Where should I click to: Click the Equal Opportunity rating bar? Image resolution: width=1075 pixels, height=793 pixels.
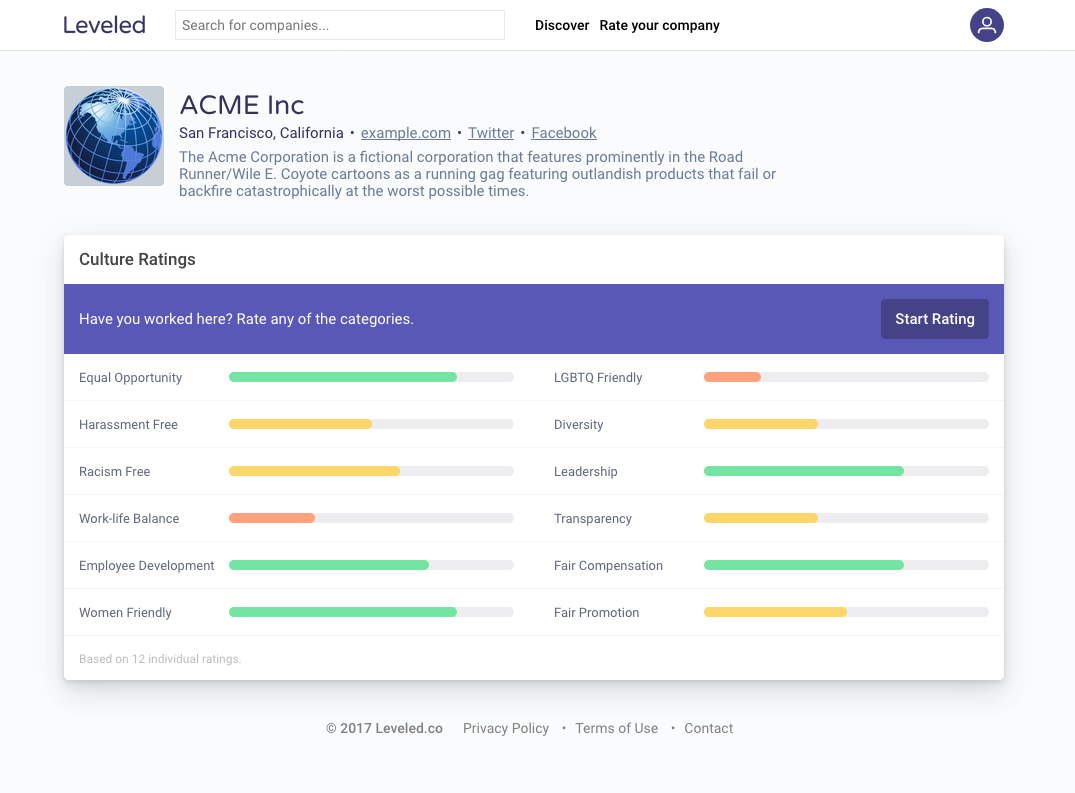pyautogui.click(x=371, y=377)
